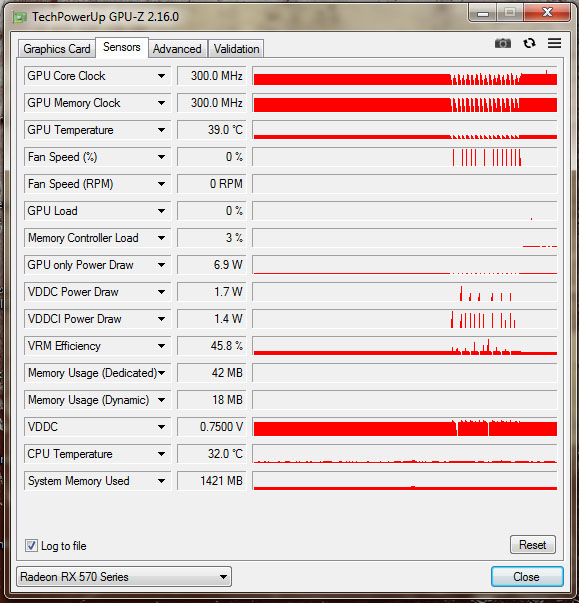
Task: Click the 42 MB dedicated memory value
Action: pos(211,373)
